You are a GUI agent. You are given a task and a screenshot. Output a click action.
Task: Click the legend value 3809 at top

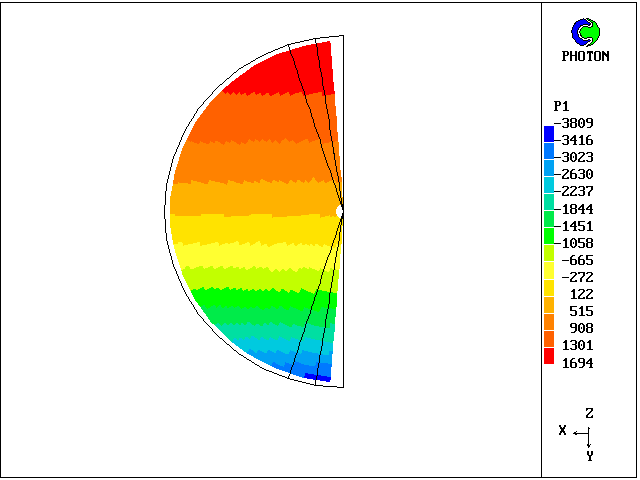[577, 124]
